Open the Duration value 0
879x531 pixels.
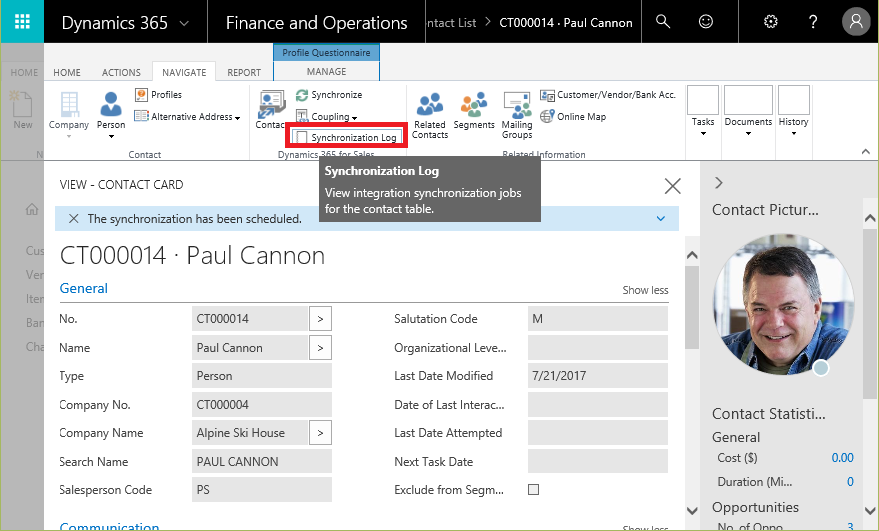pos(850,482)
